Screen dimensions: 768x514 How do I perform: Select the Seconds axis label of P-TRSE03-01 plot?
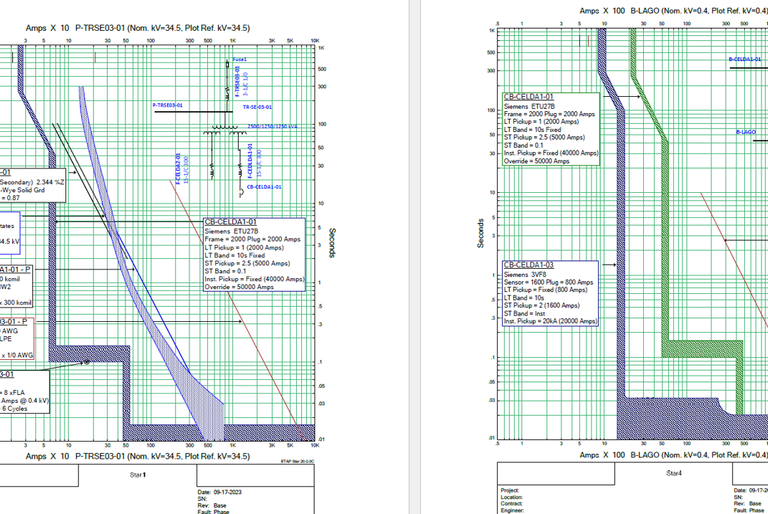tap(332, 243)
